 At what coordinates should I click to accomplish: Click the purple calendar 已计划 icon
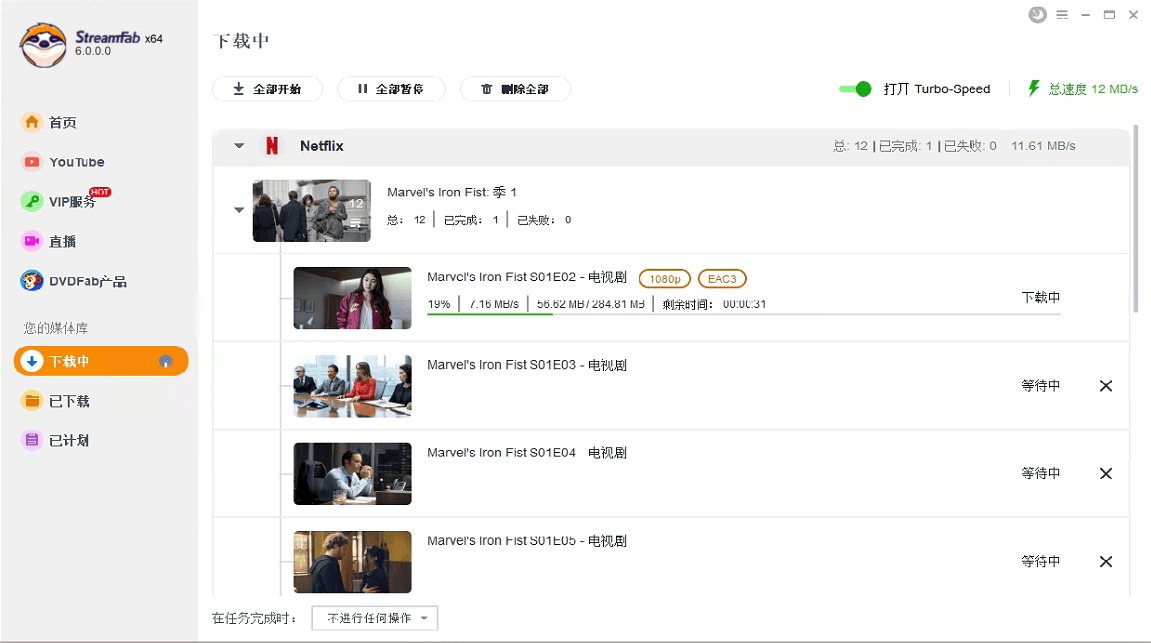click(32, 440)
